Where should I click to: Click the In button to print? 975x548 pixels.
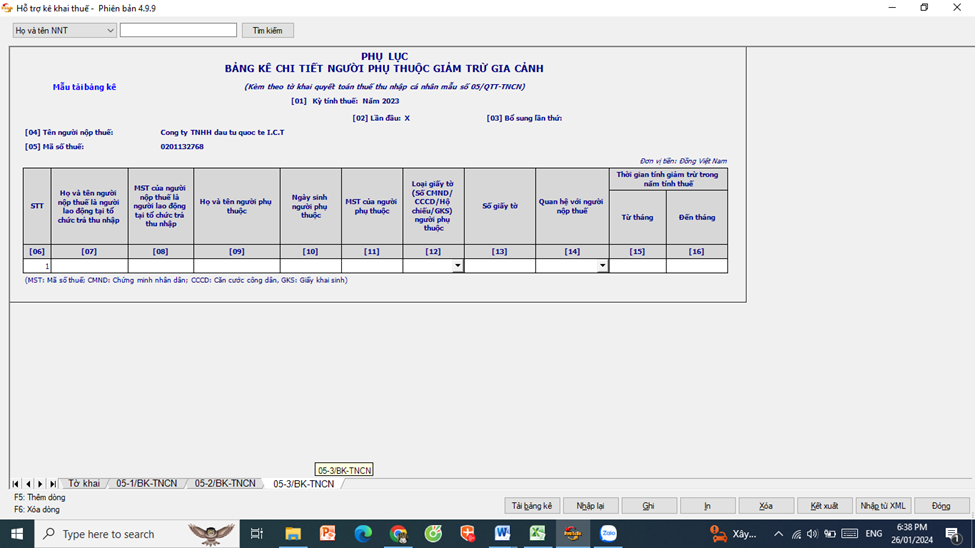[708, 506]
